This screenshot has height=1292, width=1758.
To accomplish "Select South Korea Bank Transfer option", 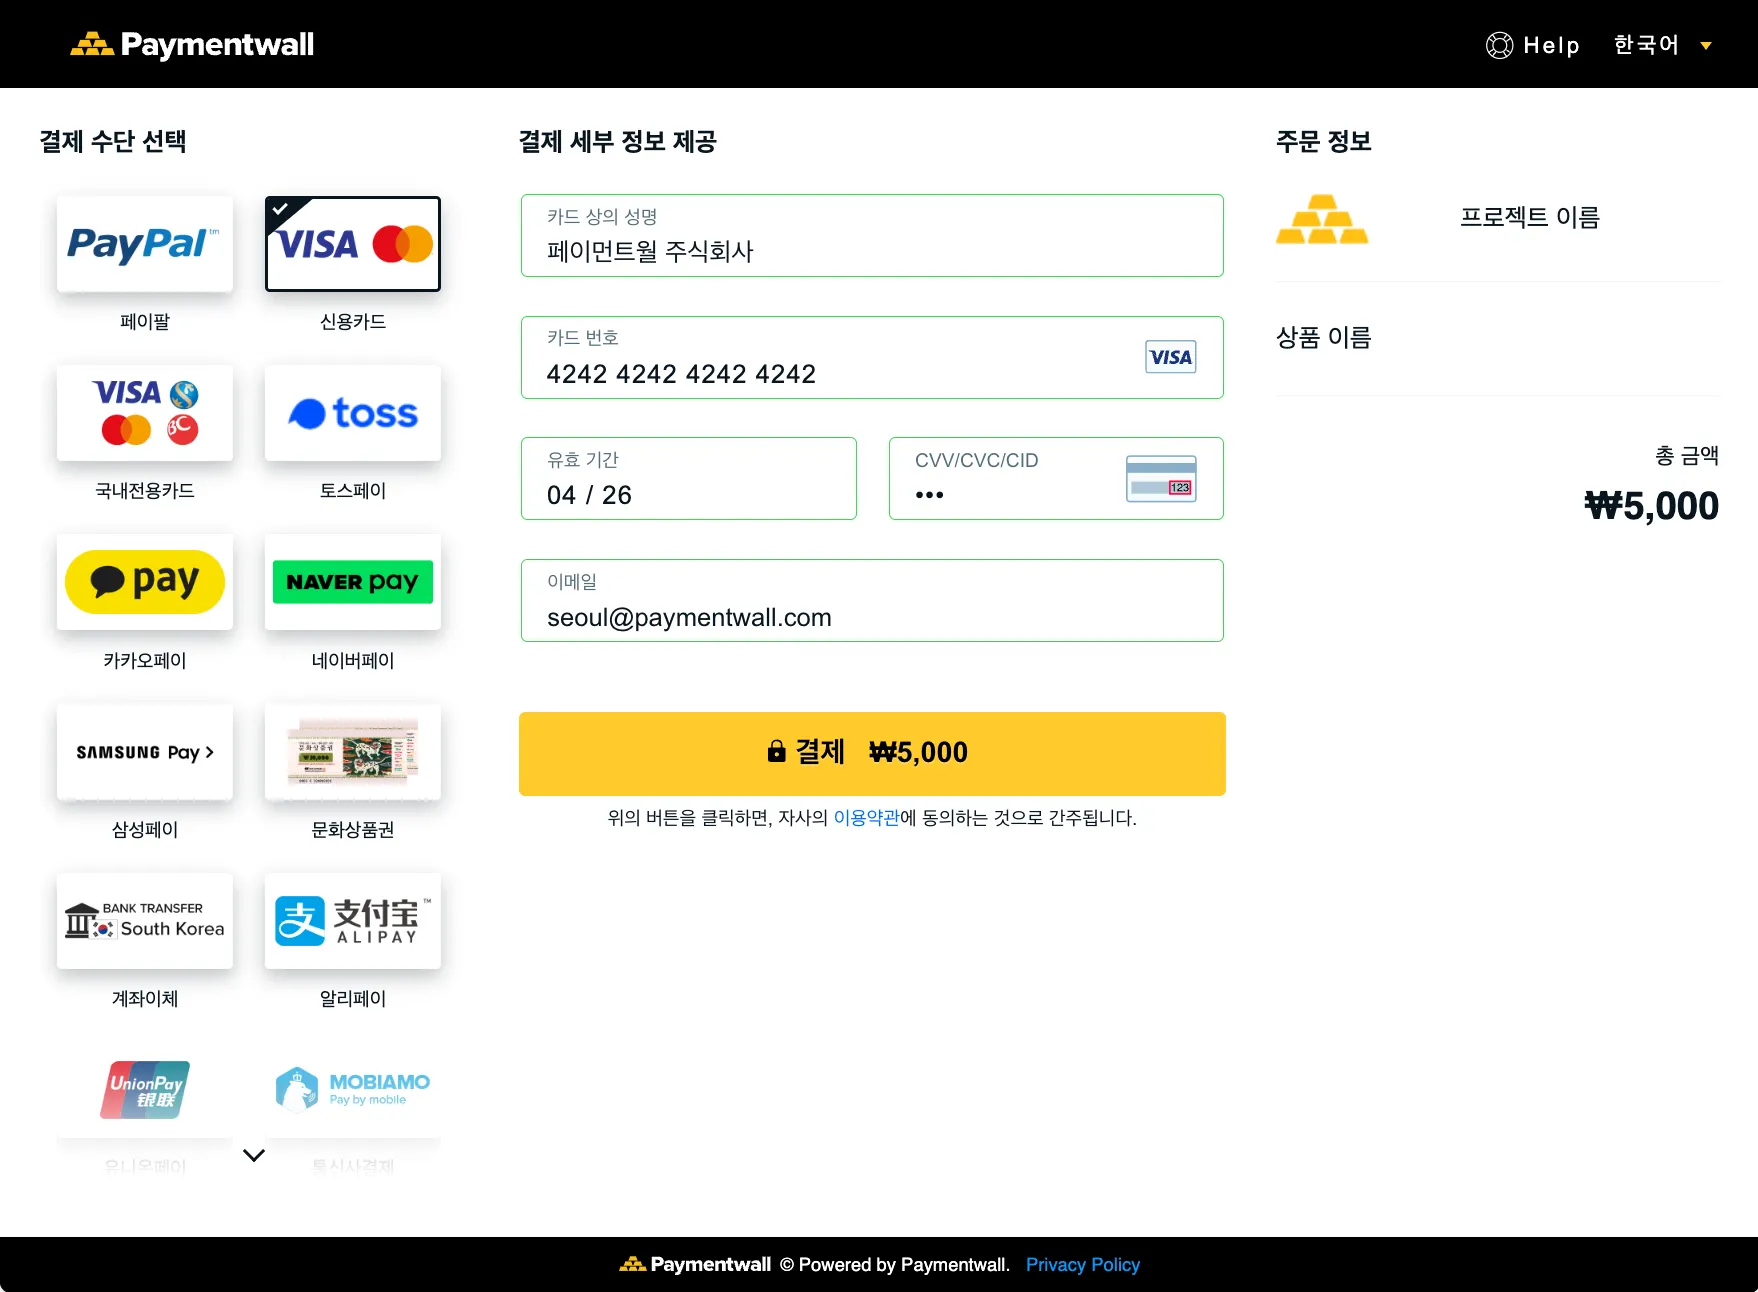I will click(x=145, y=921).
